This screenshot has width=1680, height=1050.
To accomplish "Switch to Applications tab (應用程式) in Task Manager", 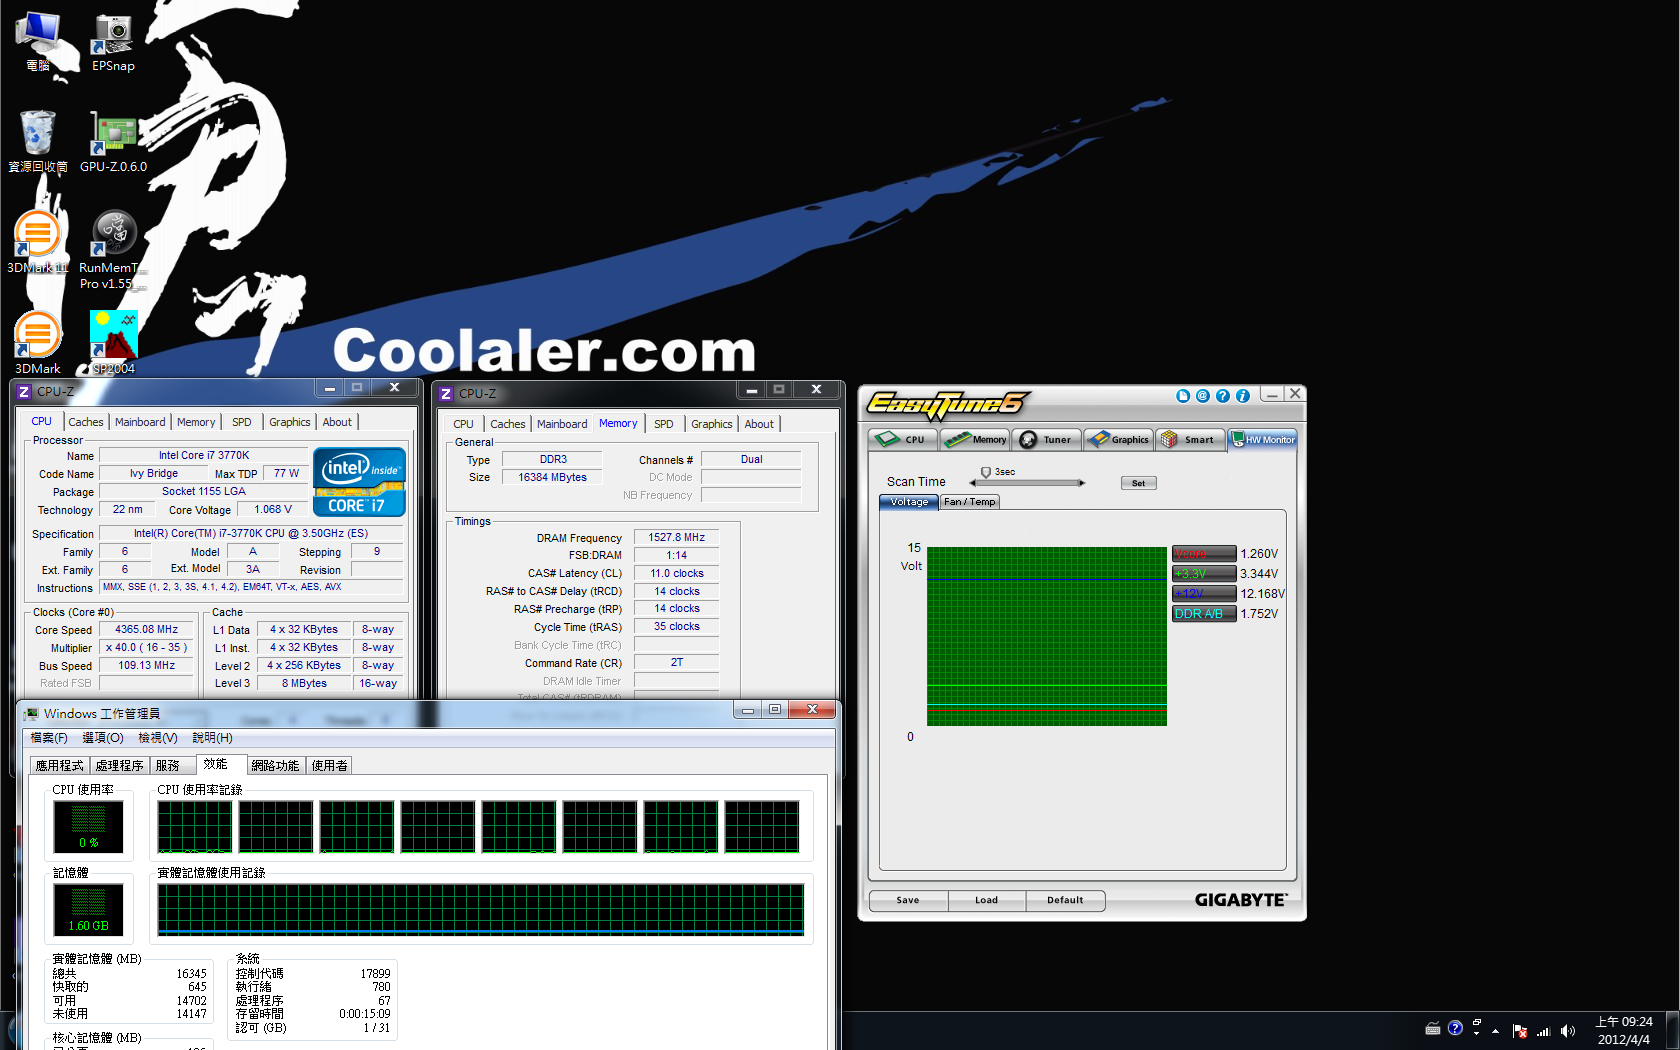I will pyautogui.click(x=60, y=766).
